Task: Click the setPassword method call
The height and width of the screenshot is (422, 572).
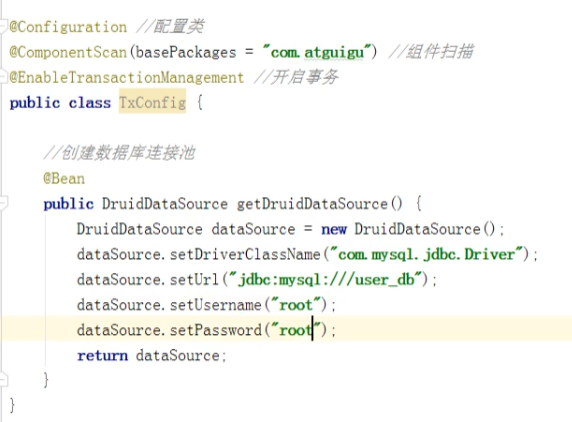Action: pyautogui.click(x=216, y=330)
